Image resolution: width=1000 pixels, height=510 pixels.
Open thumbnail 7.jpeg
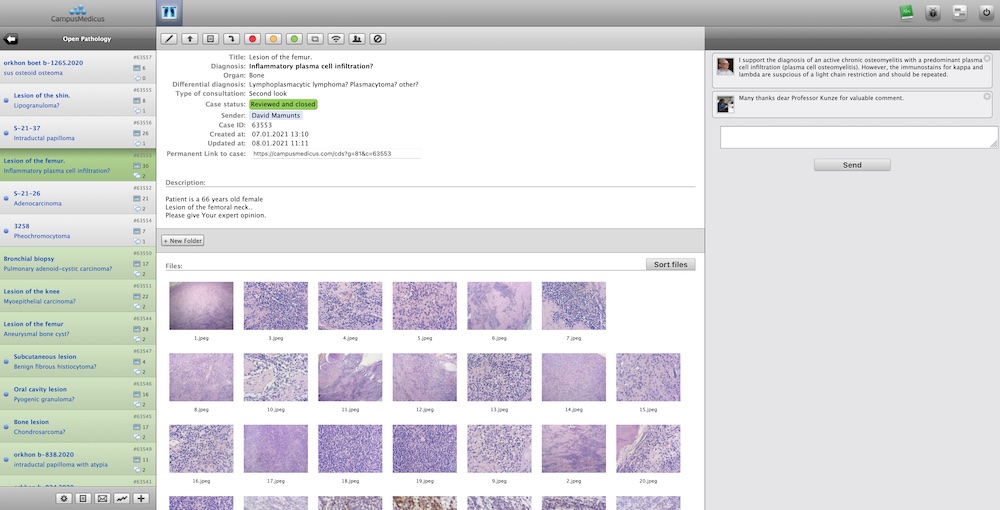[x=573, y=306]
